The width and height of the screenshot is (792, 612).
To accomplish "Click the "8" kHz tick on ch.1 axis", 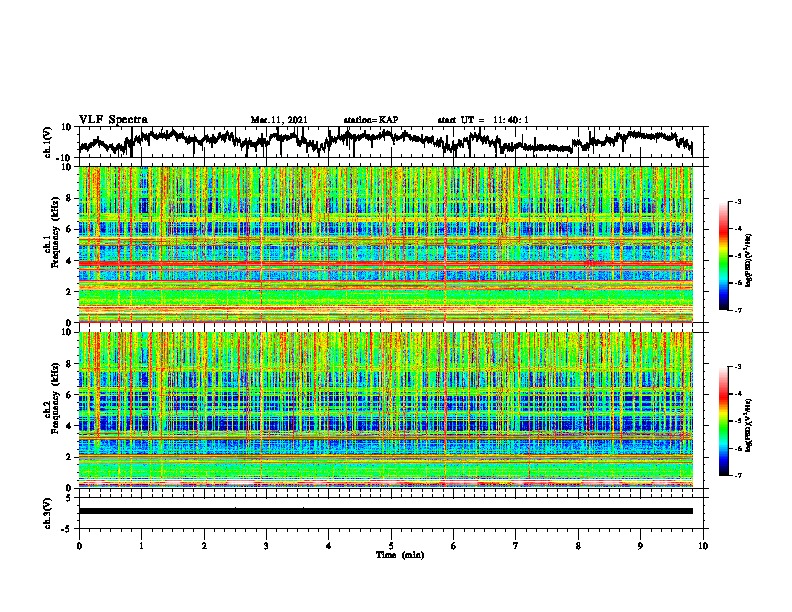I will coord(69,198).
